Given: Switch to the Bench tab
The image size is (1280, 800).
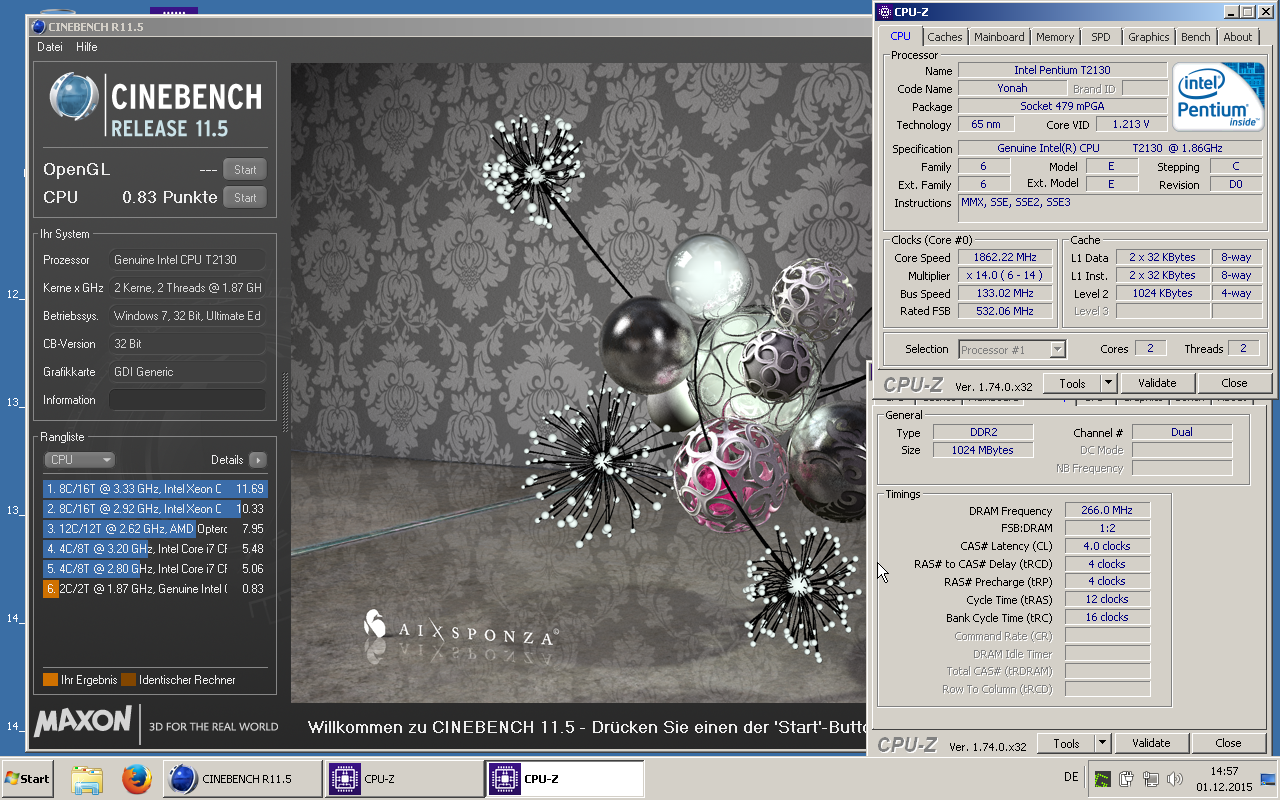Looking at the screenshot, I should (x=1195, y=37).
